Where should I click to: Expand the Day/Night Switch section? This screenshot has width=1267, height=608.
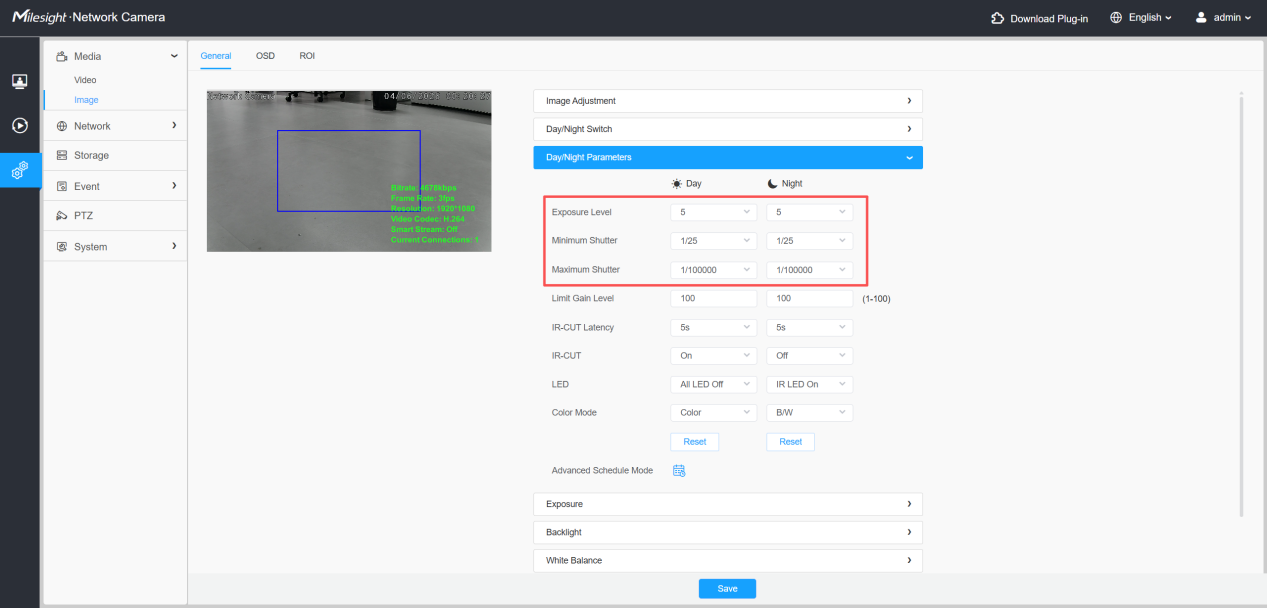(728, 129)
